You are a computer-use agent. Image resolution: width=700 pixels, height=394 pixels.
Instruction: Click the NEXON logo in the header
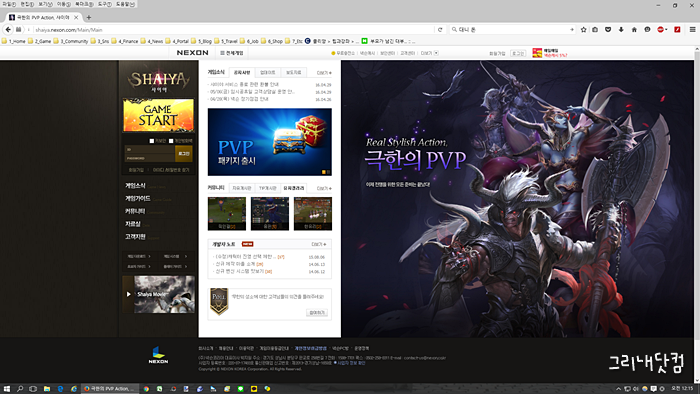(192, 53)
